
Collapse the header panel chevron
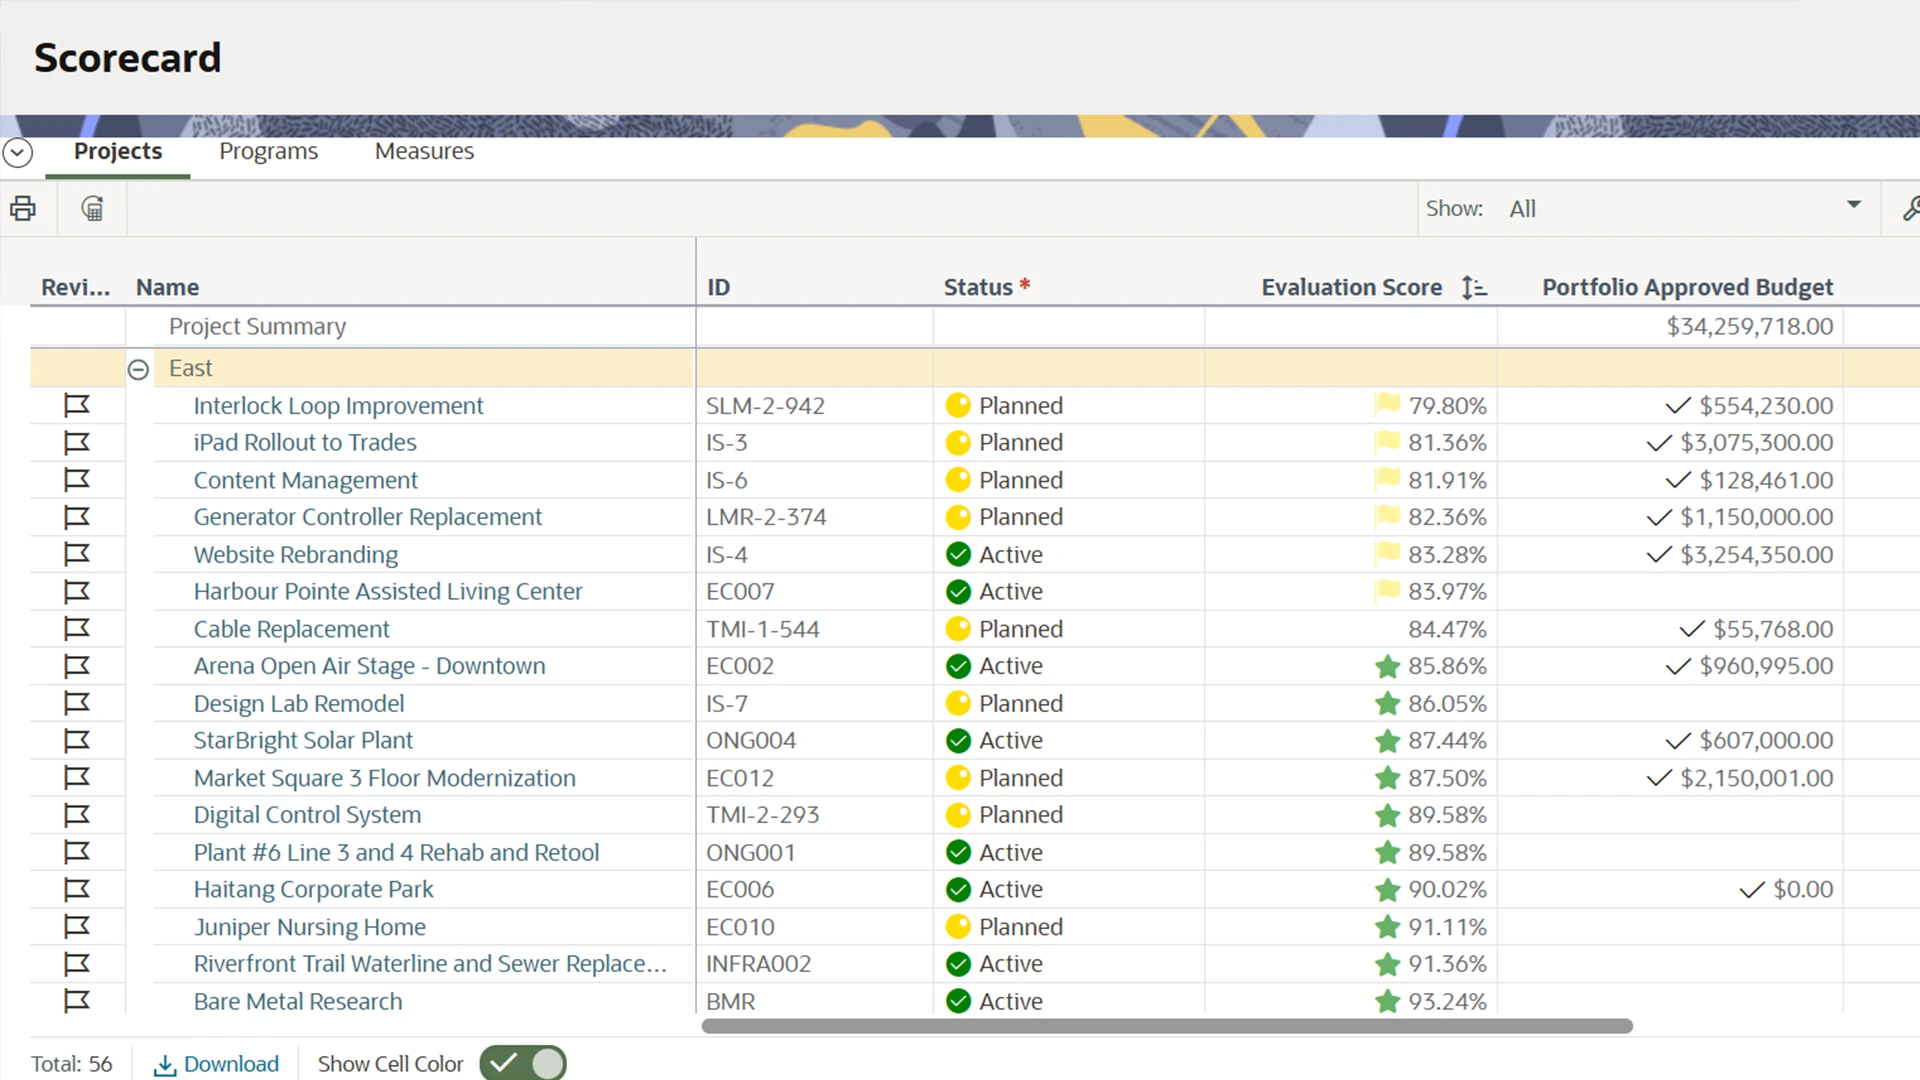[x=18, y=153]
